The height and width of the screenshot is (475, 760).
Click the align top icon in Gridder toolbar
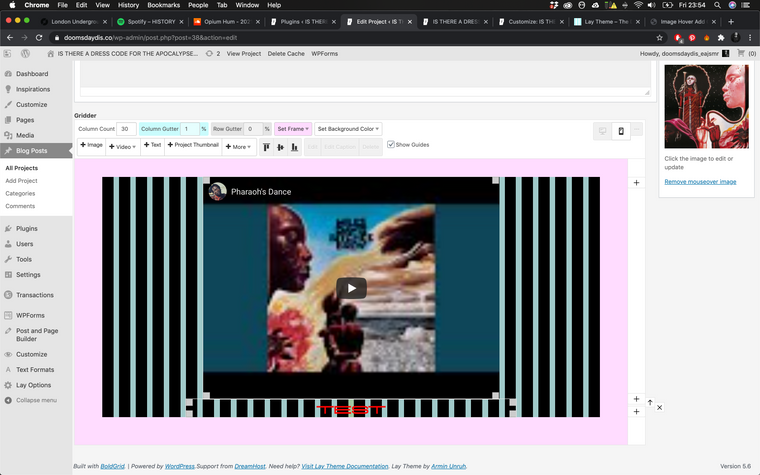pos(266,147)
